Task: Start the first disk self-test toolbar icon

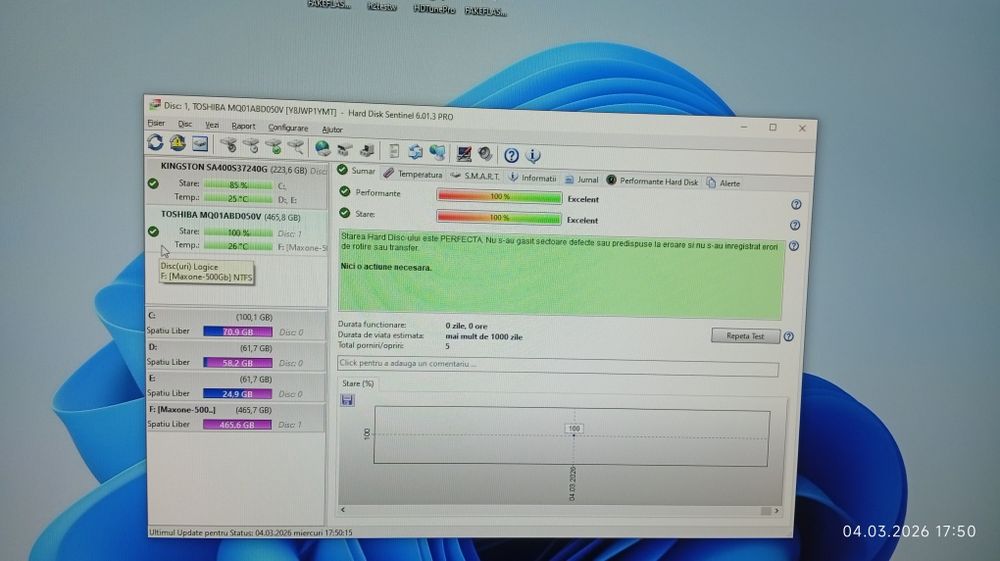Action: (x=228, y=146)
